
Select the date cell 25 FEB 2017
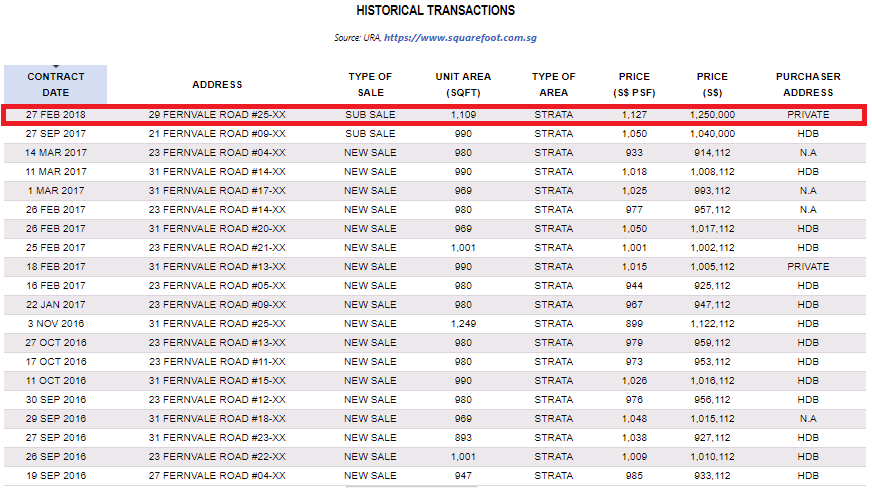coord(56,247)
